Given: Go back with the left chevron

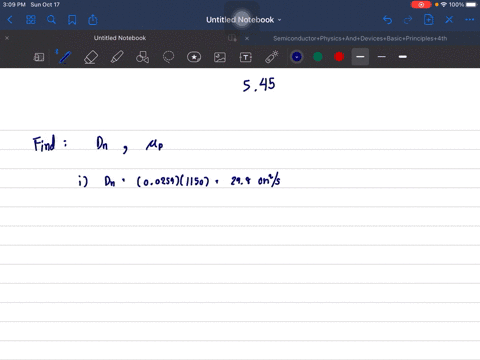Looking at the screenshot, I should [10, 20].
